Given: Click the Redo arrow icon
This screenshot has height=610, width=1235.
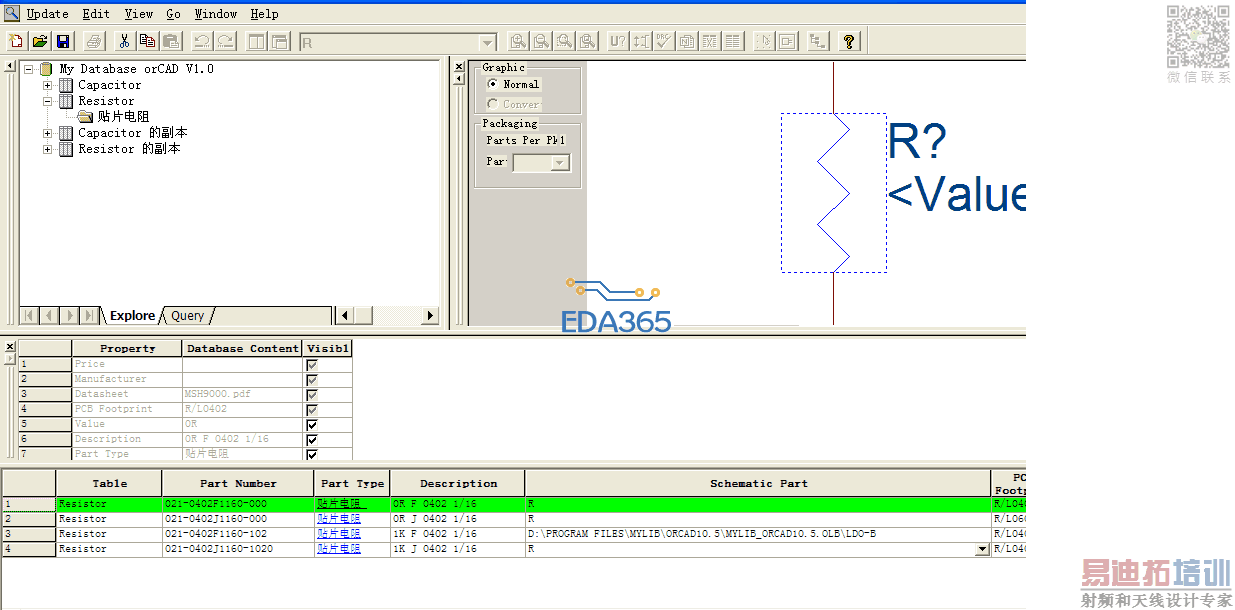Looking at the screenshot, I should [x=225, y=41].
